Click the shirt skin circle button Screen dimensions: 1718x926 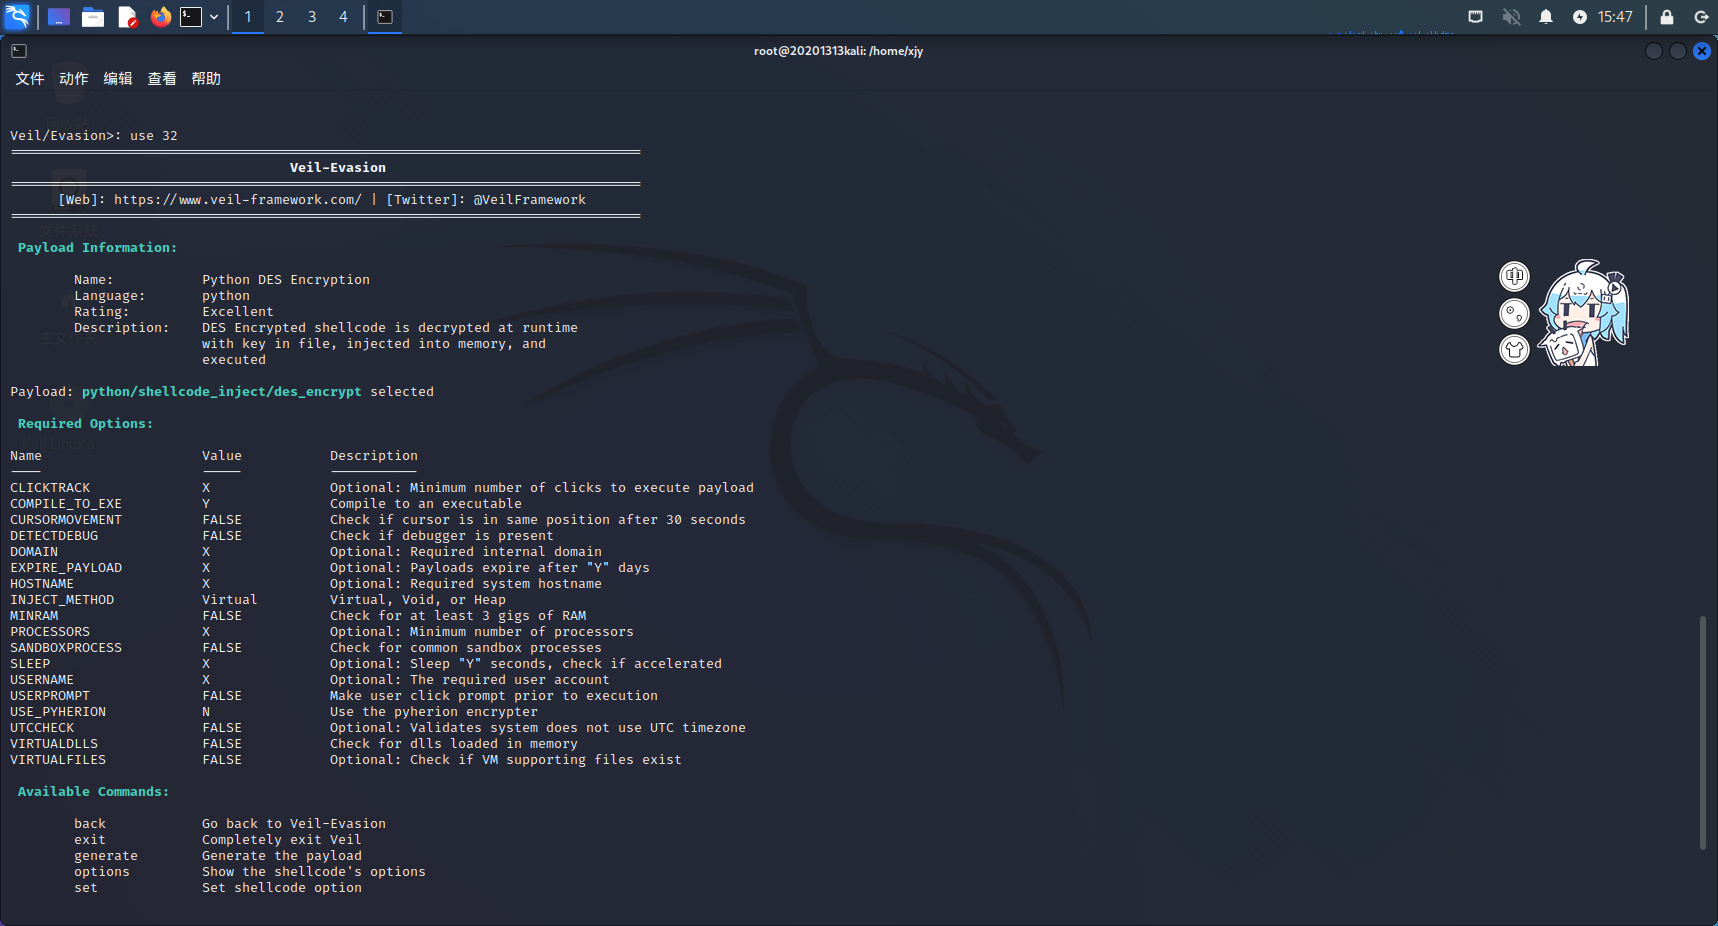point(1515,350)
